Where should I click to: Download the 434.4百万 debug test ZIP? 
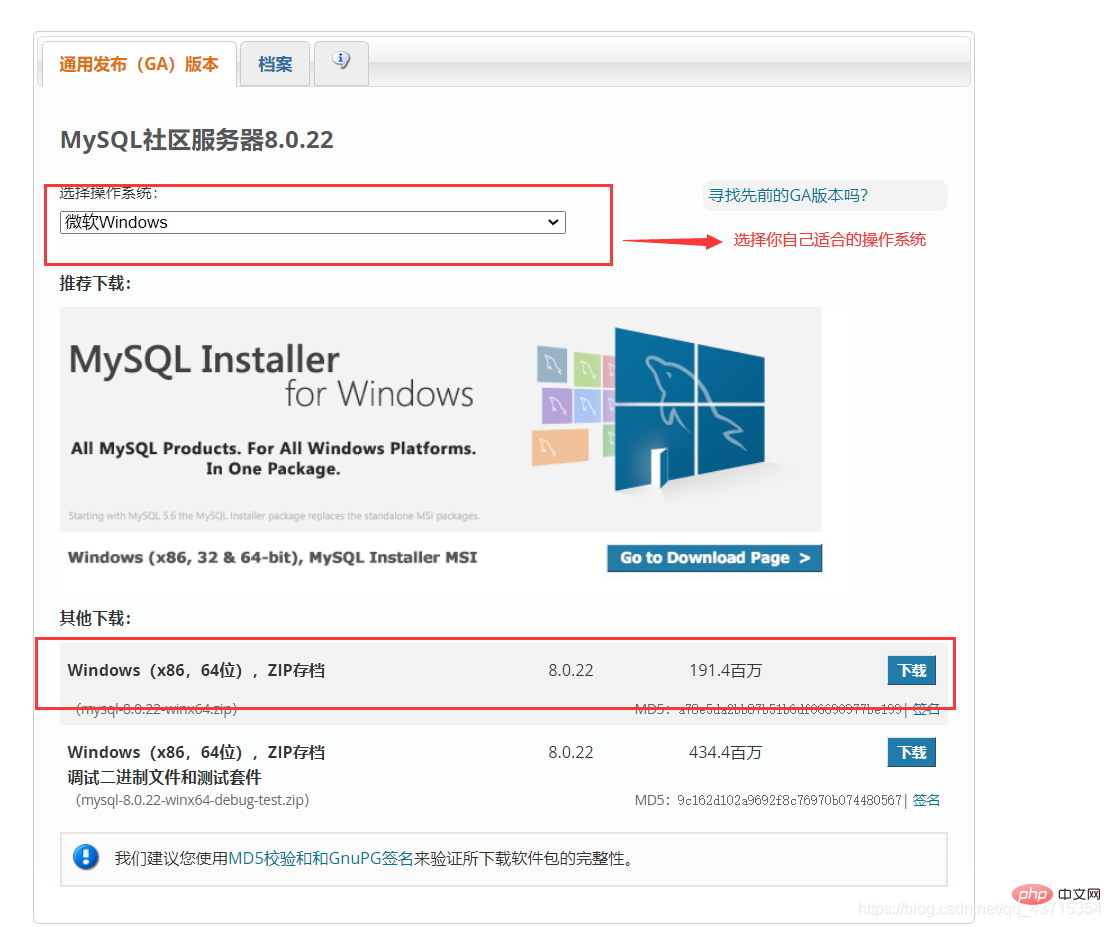pos(911,753)
